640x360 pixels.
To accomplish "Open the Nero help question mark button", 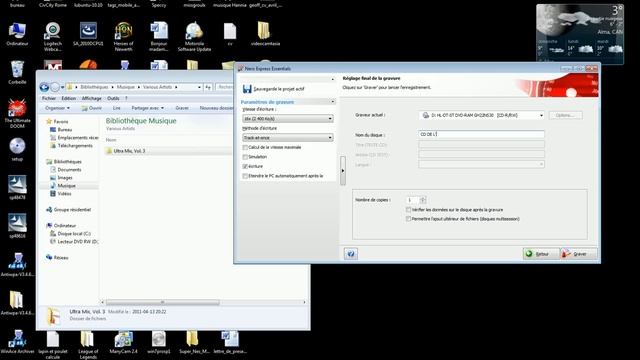I will (351, 254).
